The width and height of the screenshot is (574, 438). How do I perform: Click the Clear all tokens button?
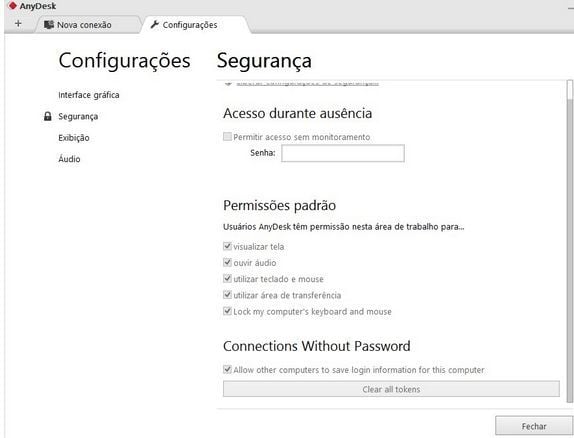point(391,389)
